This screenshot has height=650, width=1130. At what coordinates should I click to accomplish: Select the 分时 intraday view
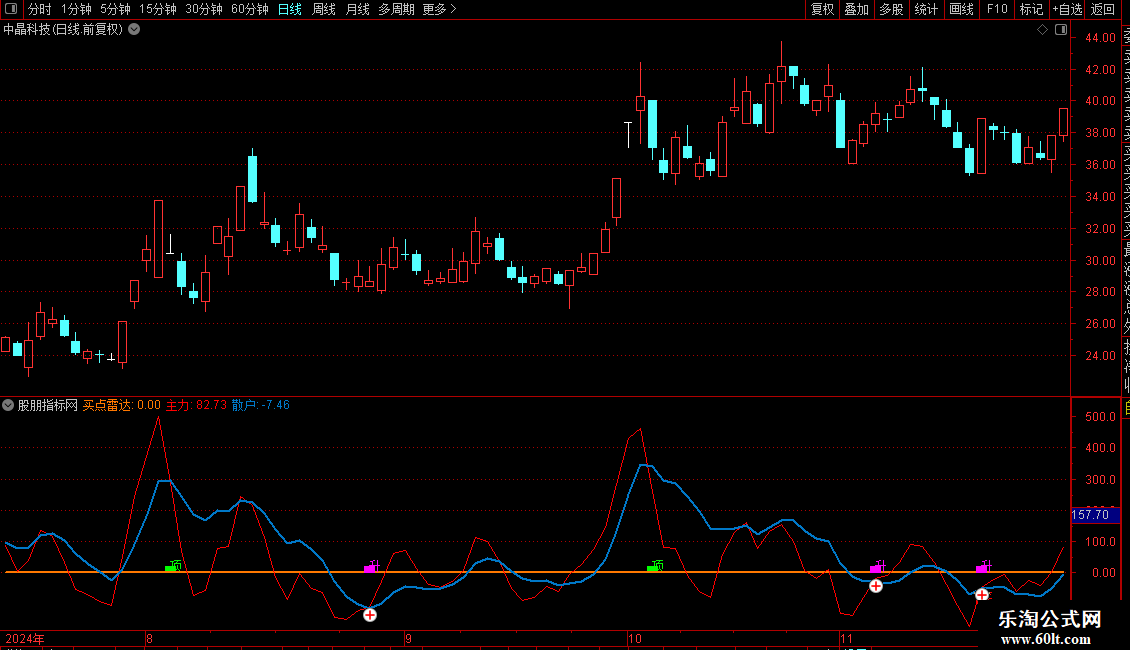(40, 9)
